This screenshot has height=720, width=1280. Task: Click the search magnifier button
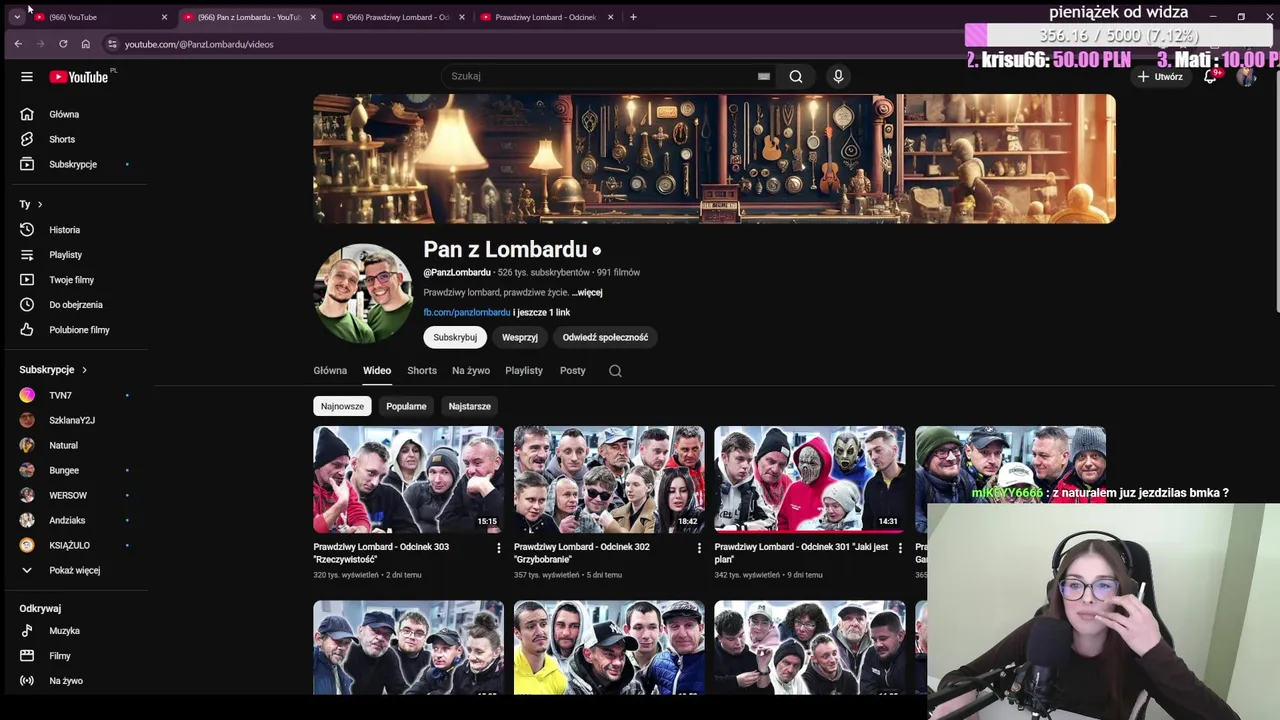pyautogui.click(x=796, y=76)
